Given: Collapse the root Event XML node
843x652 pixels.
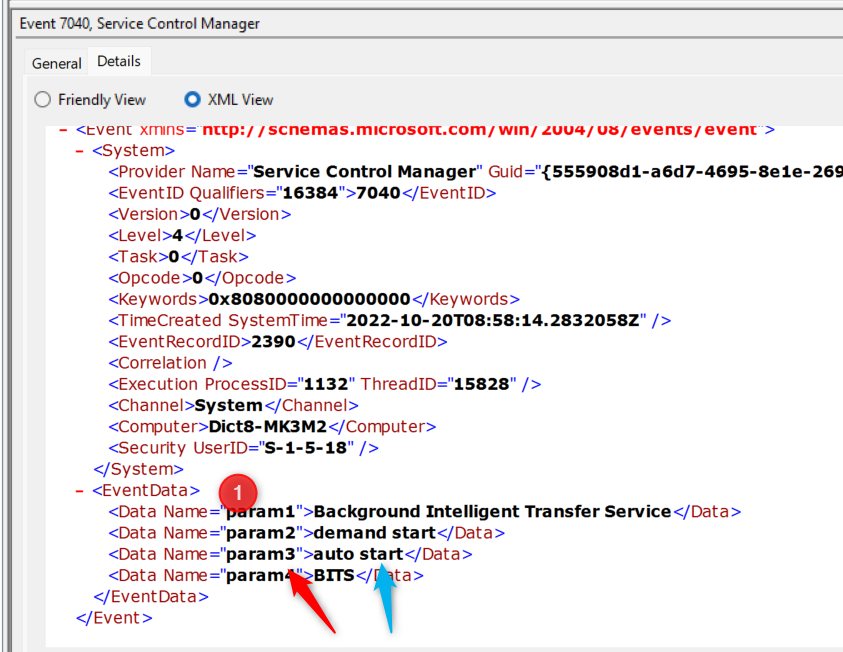Looking at the screenshot, I should (64, 129).
